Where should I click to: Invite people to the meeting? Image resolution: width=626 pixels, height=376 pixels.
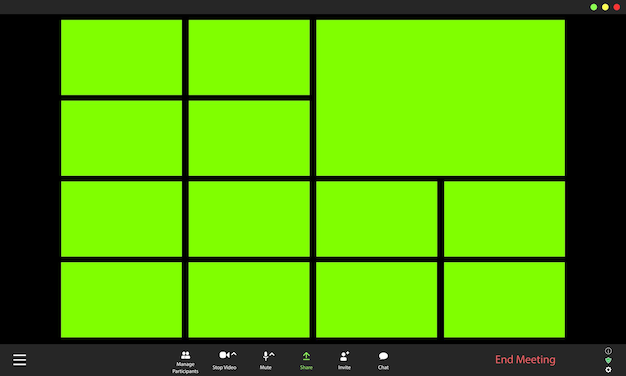(345, 360)
